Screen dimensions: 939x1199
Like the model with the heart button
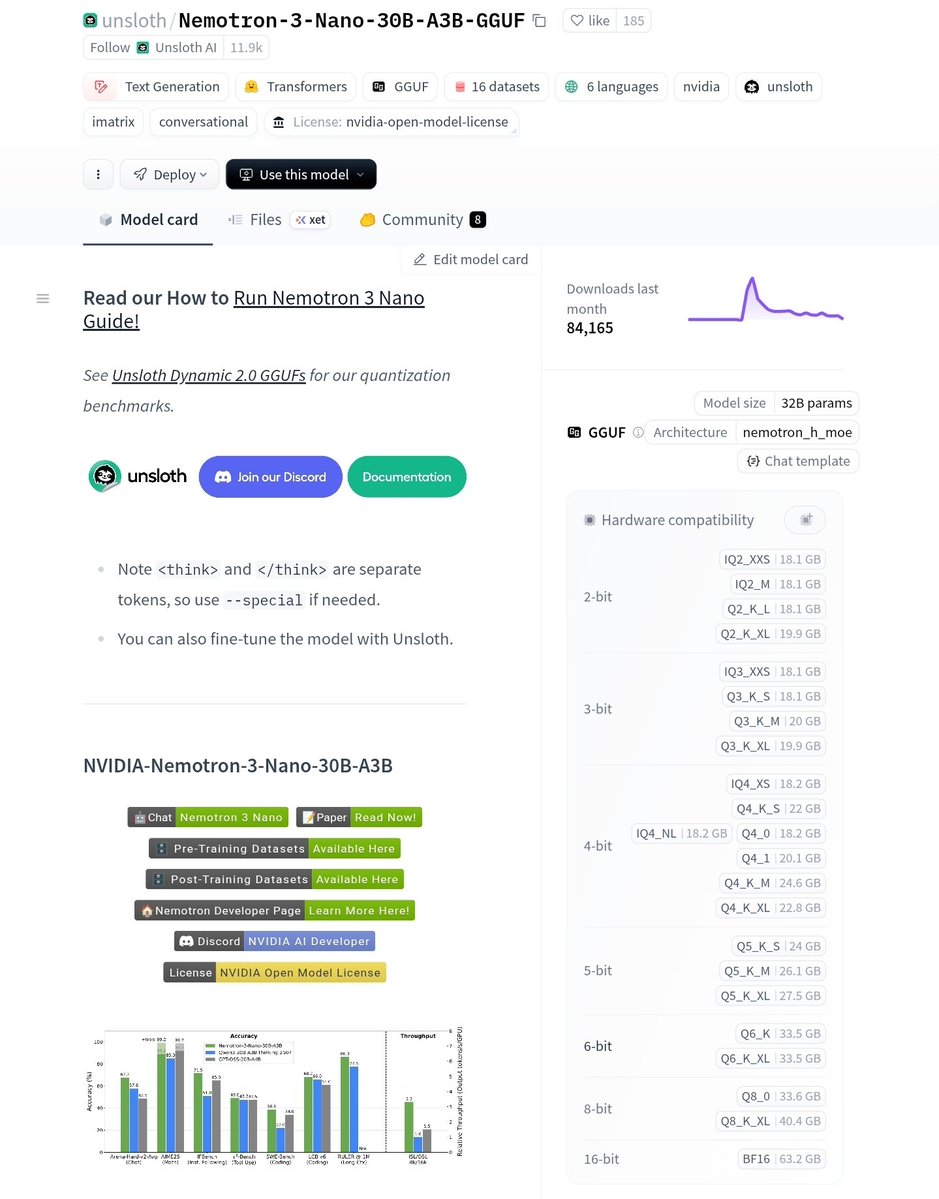coord(590,21)
